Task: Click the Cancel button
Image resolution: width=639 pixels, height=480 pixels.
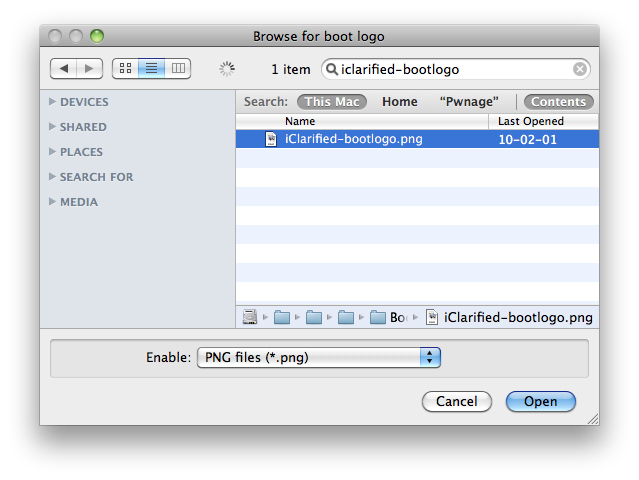Action: coord(456,401)
